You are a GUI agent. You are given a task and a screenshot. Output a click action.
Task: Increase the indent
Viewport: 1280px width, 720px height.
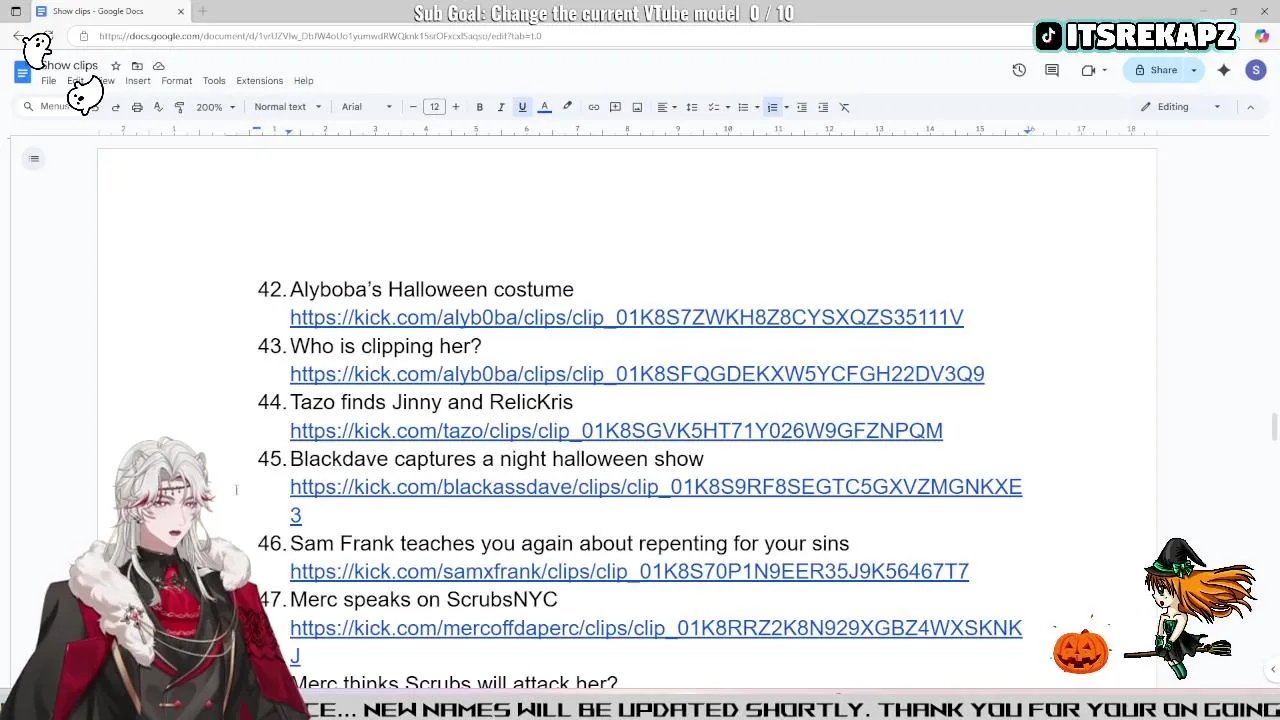823,107
